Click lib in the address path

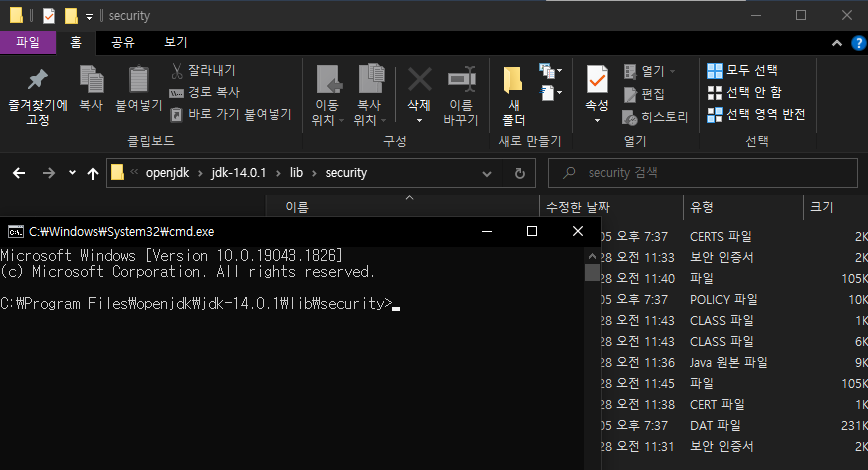(x=296, y=173)
